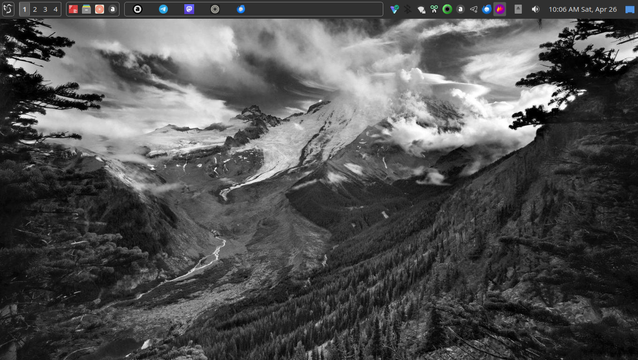Activate the gray gear disc taskbar window
The width and height of the screenshot is (638, 360).
[x=215, y=9]
